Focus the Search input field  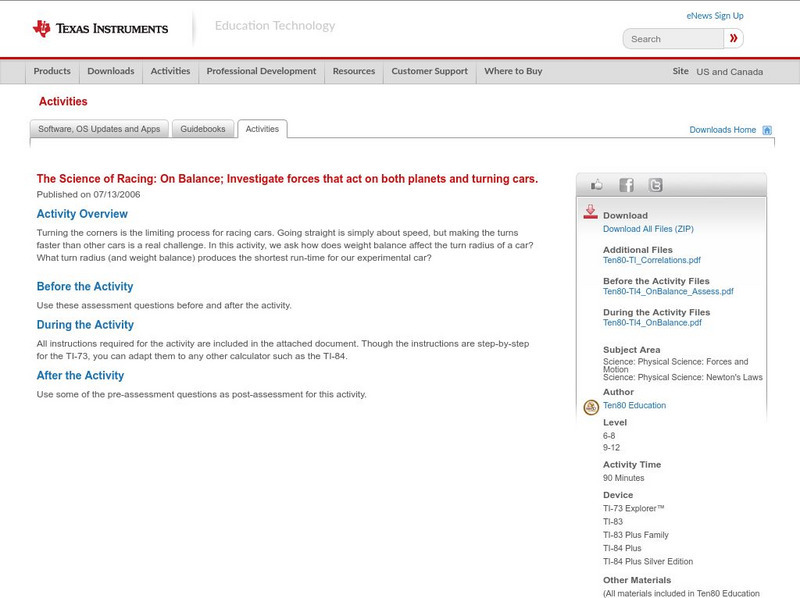pyautogui.click(x=673, y=39)
